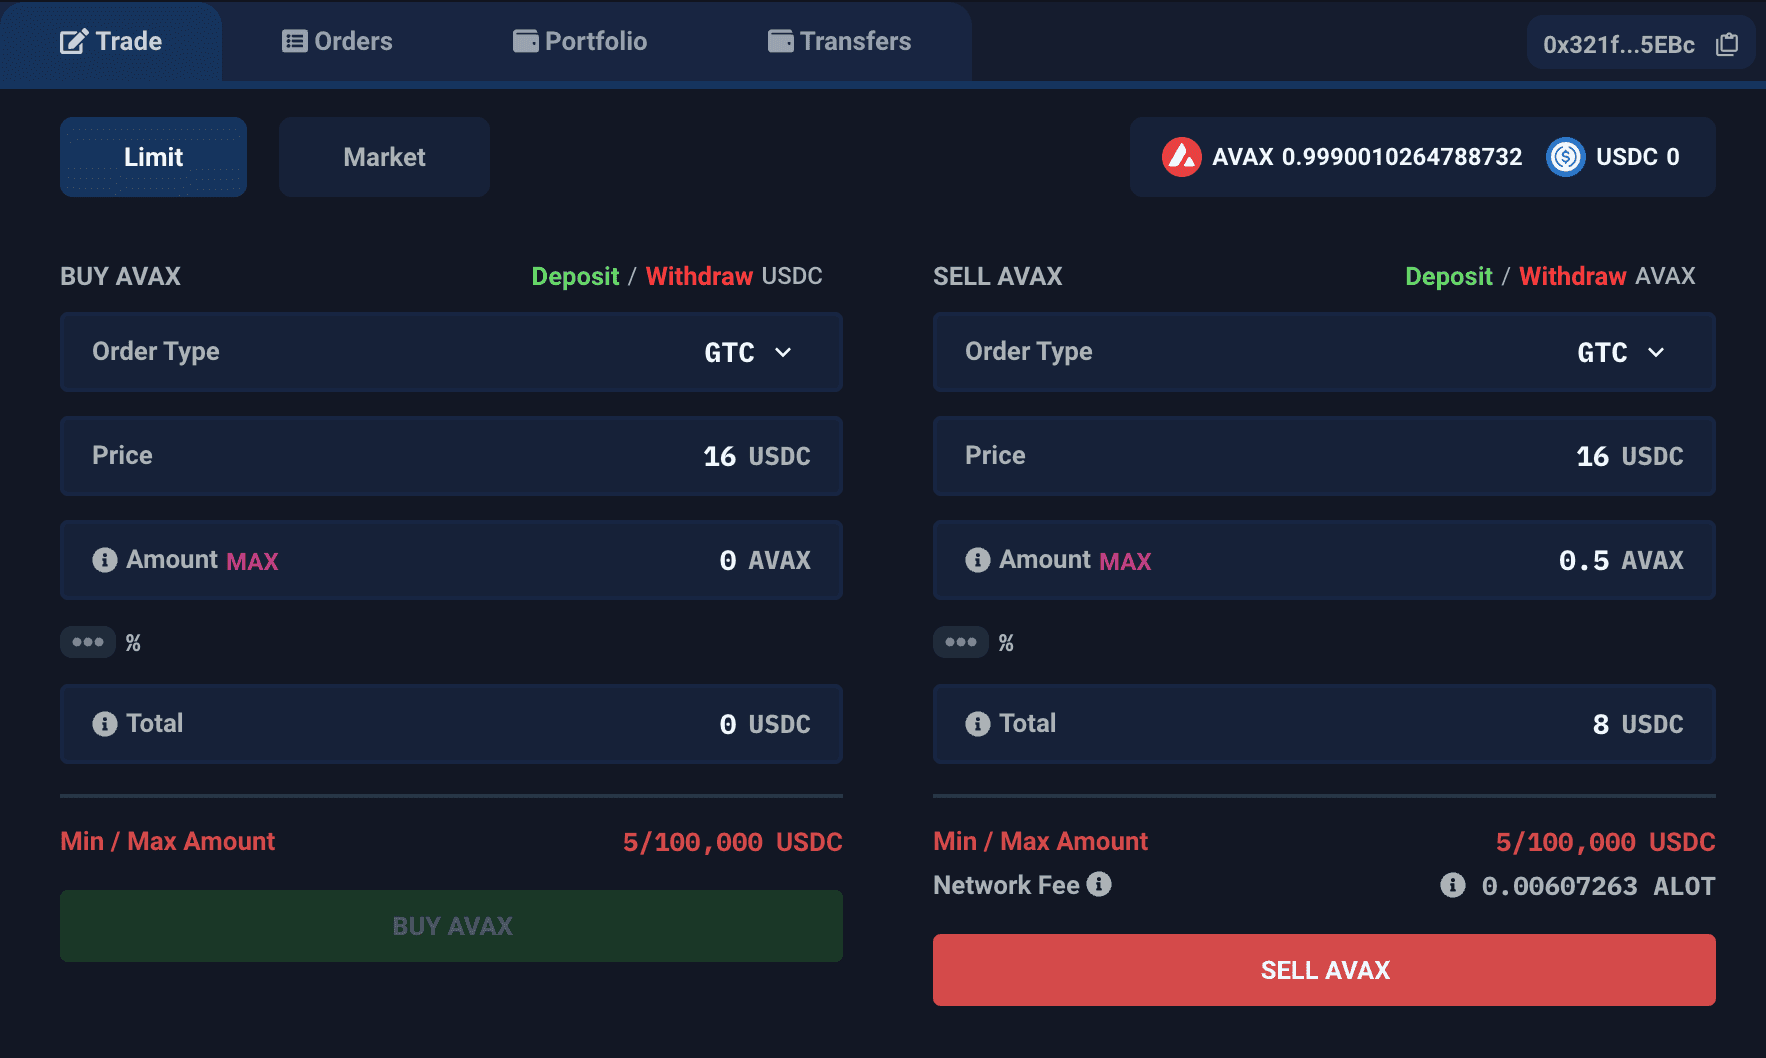Click info icon before 0.00607263 ALOT
The width and height of the screenshot is (1766, 1058).
pos(1453,885)
